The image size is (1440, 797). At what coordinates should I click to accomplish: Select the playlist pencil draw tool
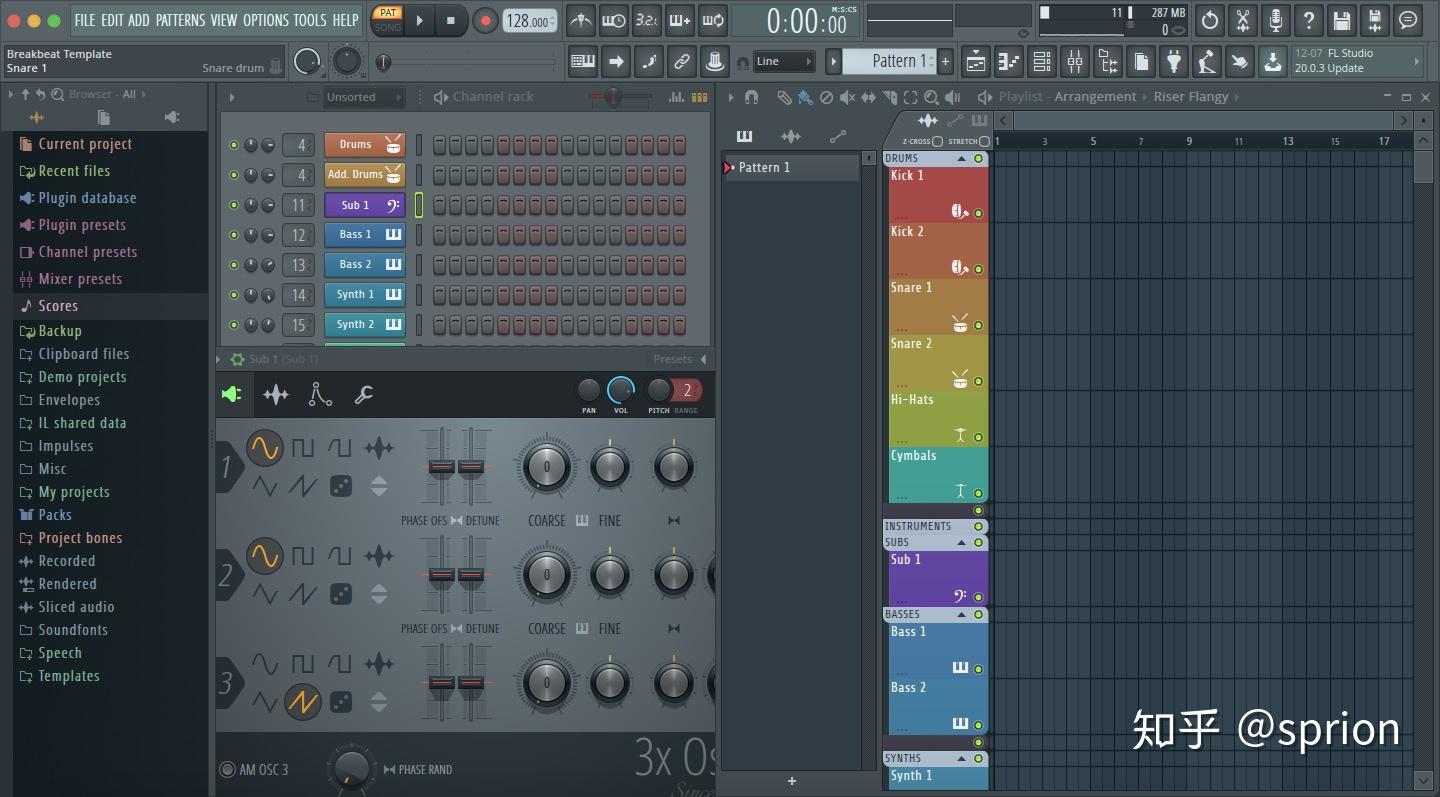pyautogui.click(x=785, y=97)
